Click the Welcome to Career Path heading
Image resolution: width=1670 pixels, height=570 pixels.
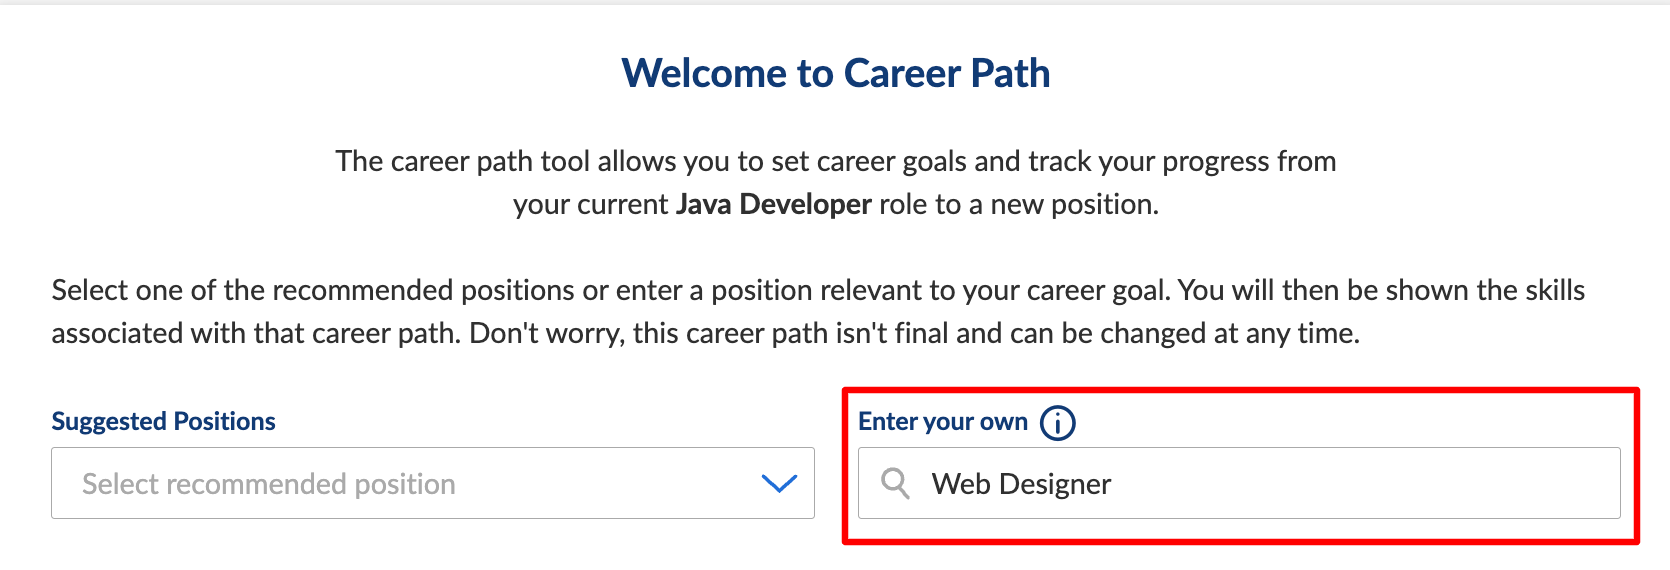point(836,74)
